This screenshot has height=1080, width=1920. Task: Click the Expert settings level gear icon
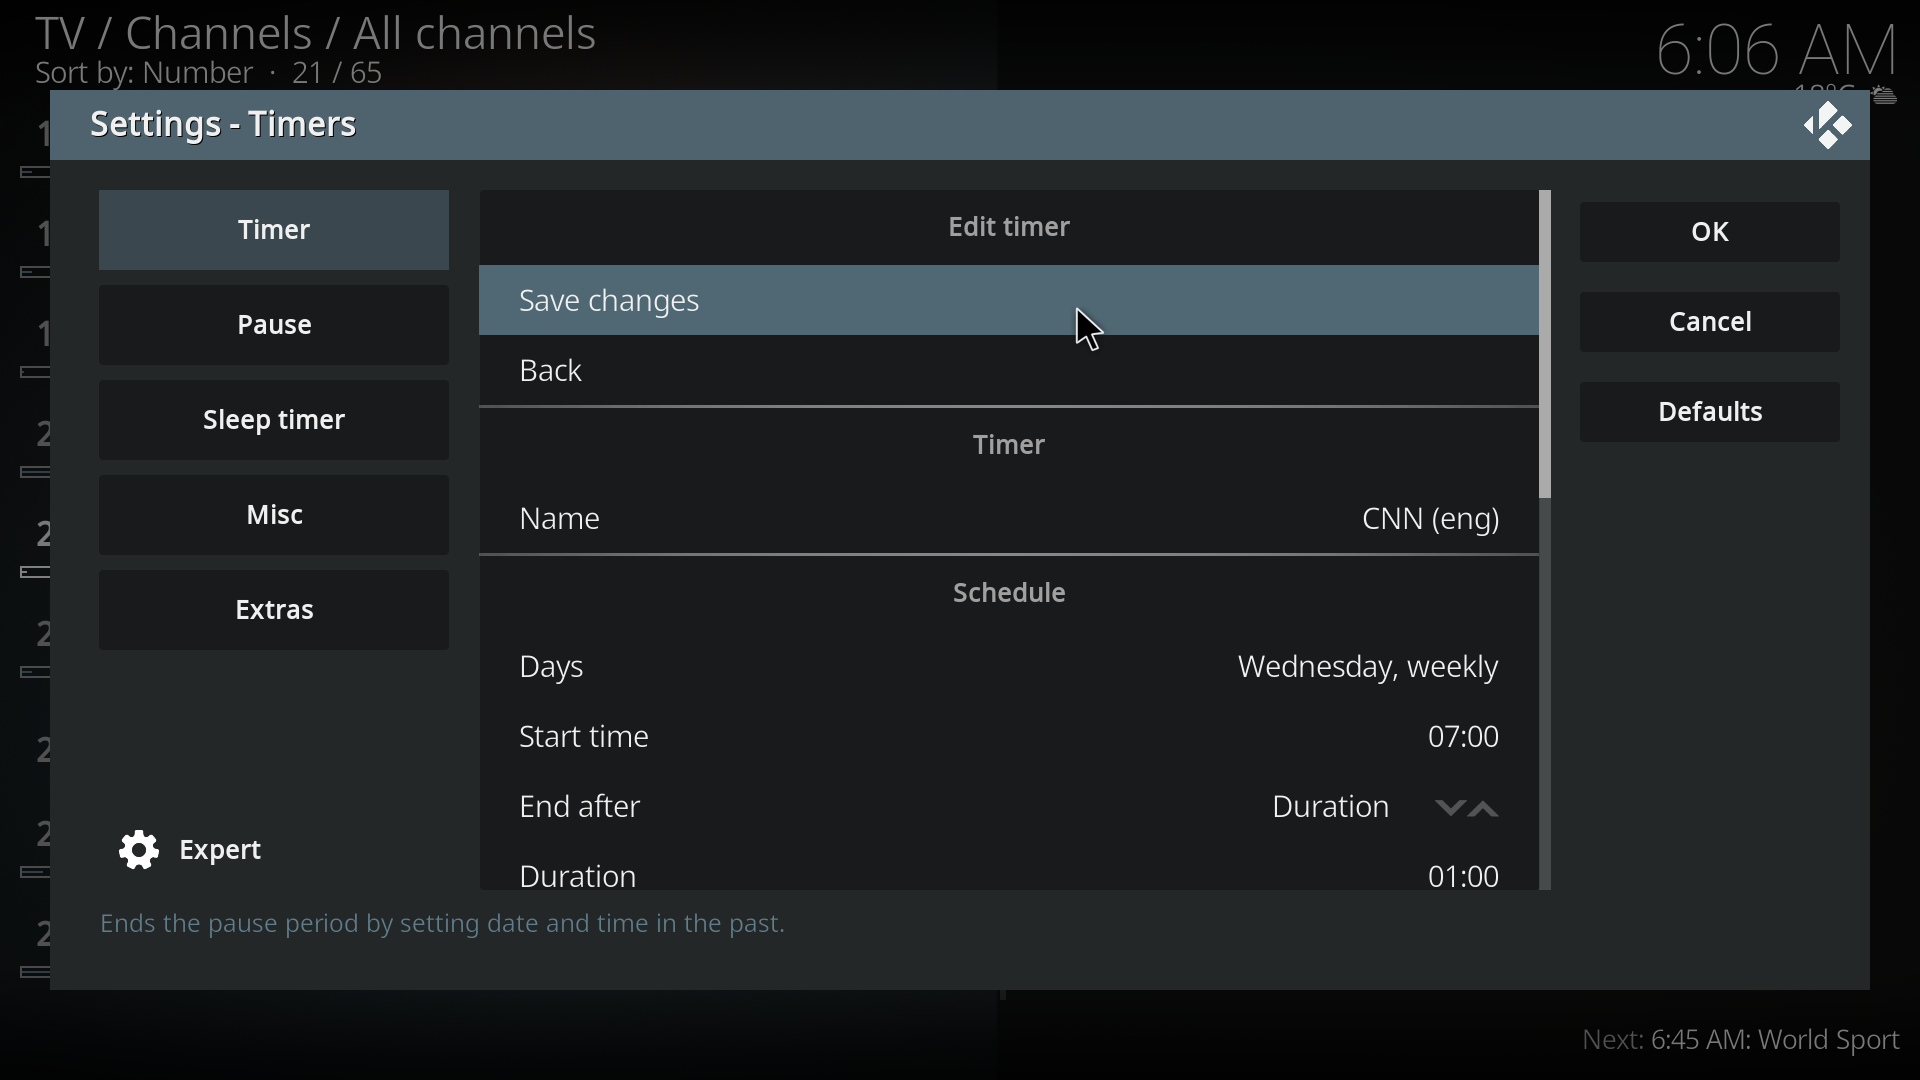pyautogui.click(x=139, y=851)
